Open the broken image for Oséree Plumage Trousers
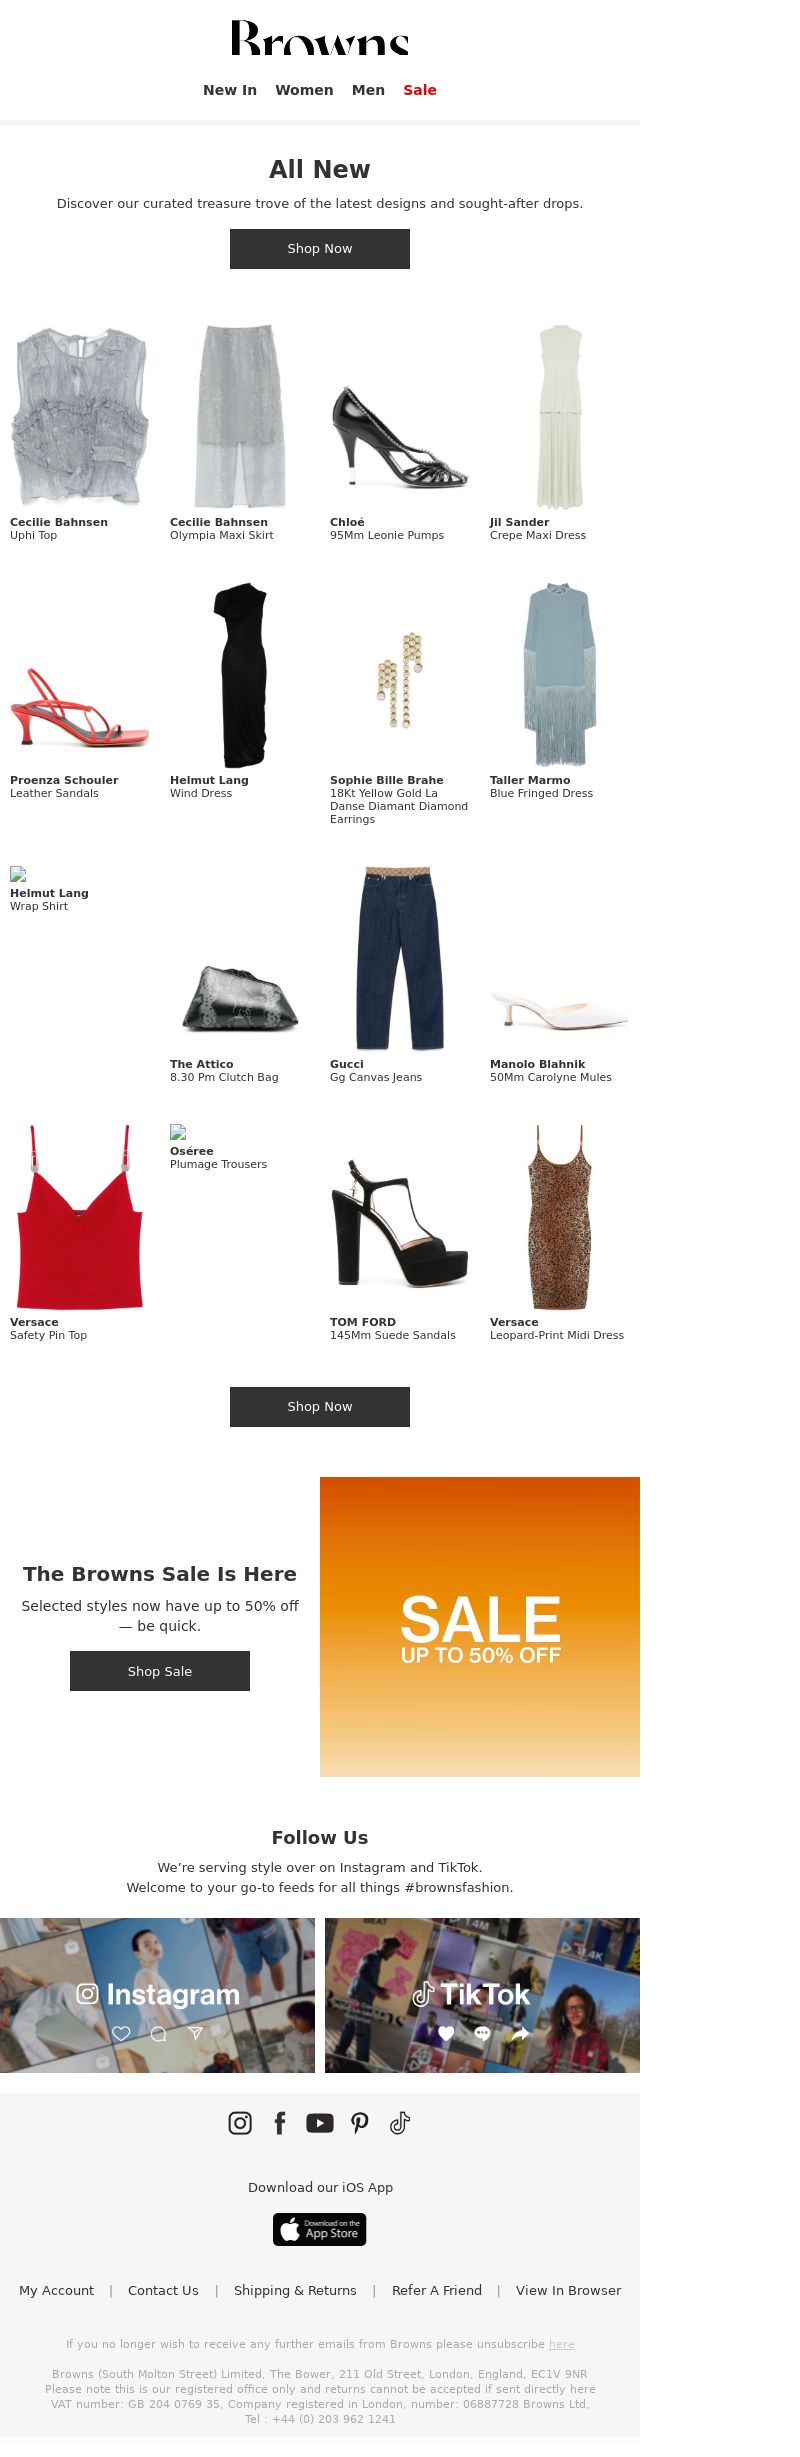This screenshot has width=800, height=2457. [178, 1132]
